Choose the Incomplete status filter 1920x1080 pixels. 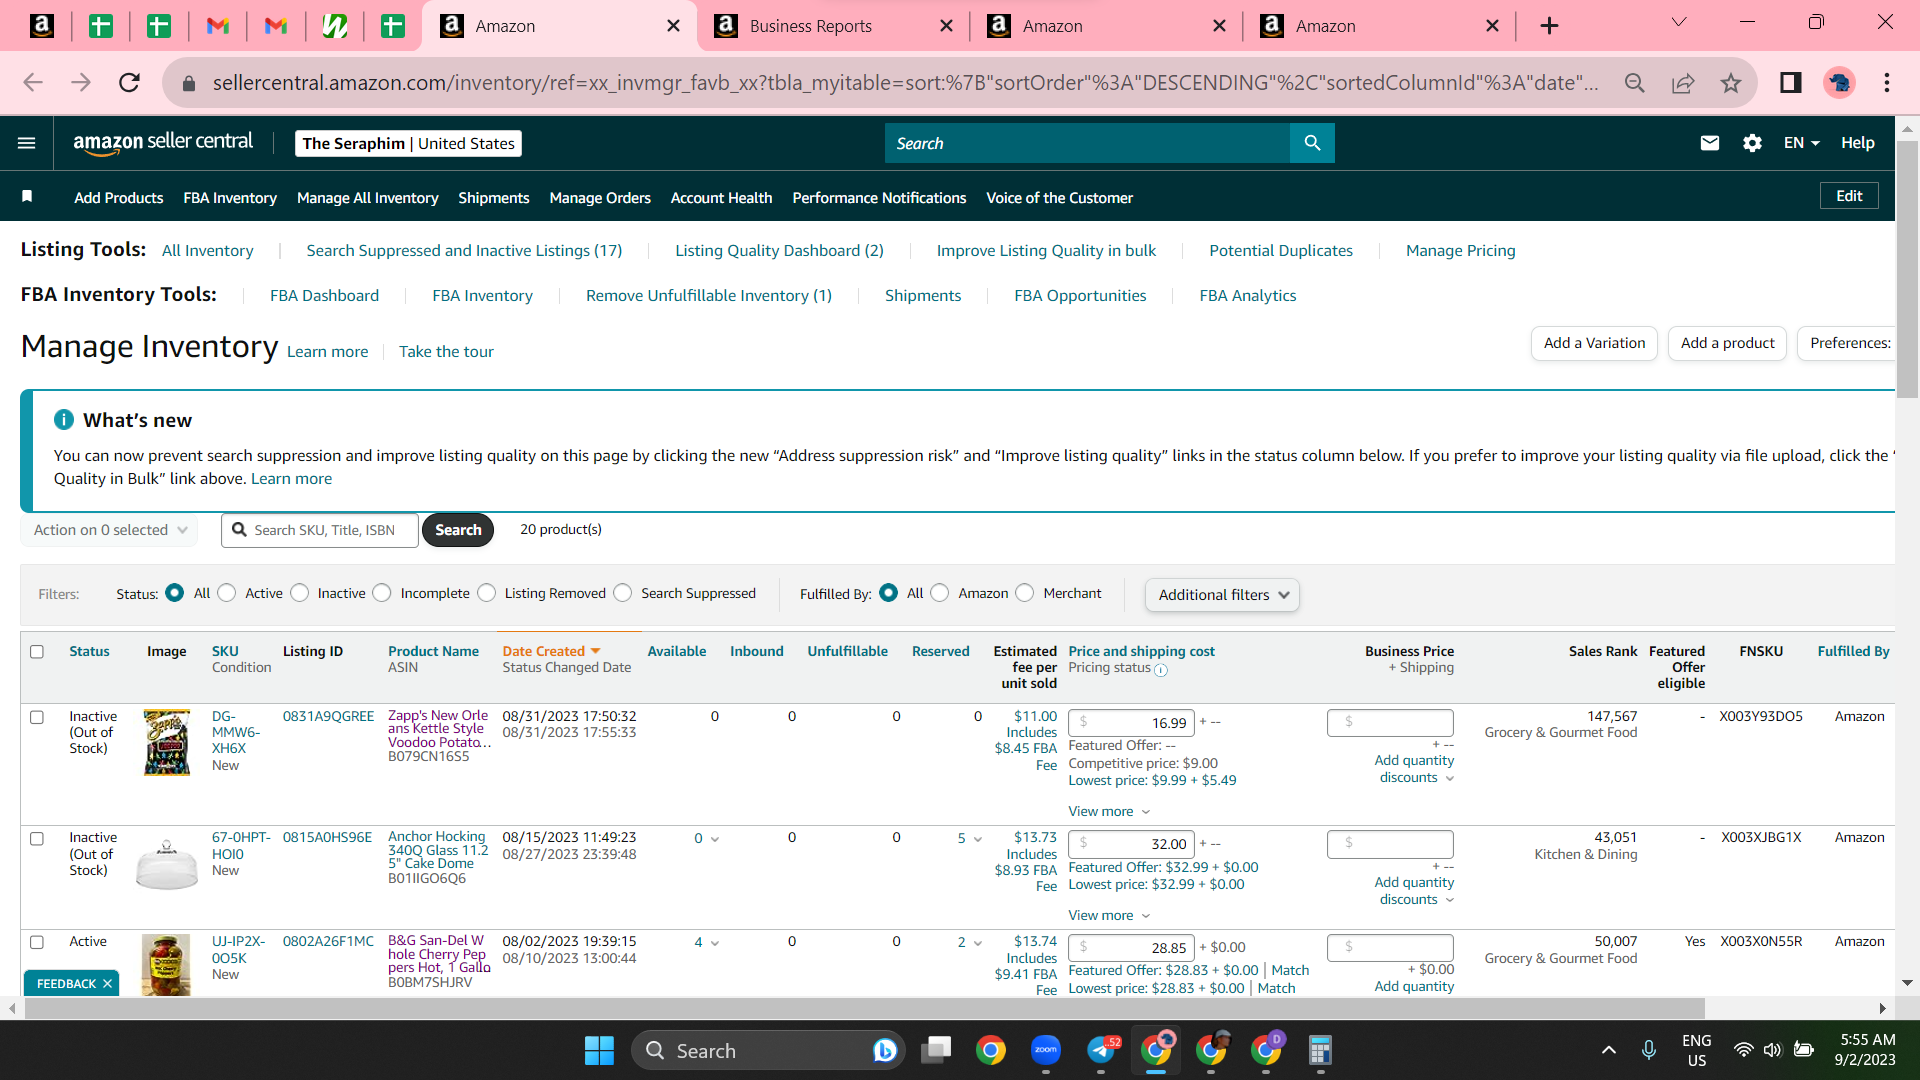(382, 593)
